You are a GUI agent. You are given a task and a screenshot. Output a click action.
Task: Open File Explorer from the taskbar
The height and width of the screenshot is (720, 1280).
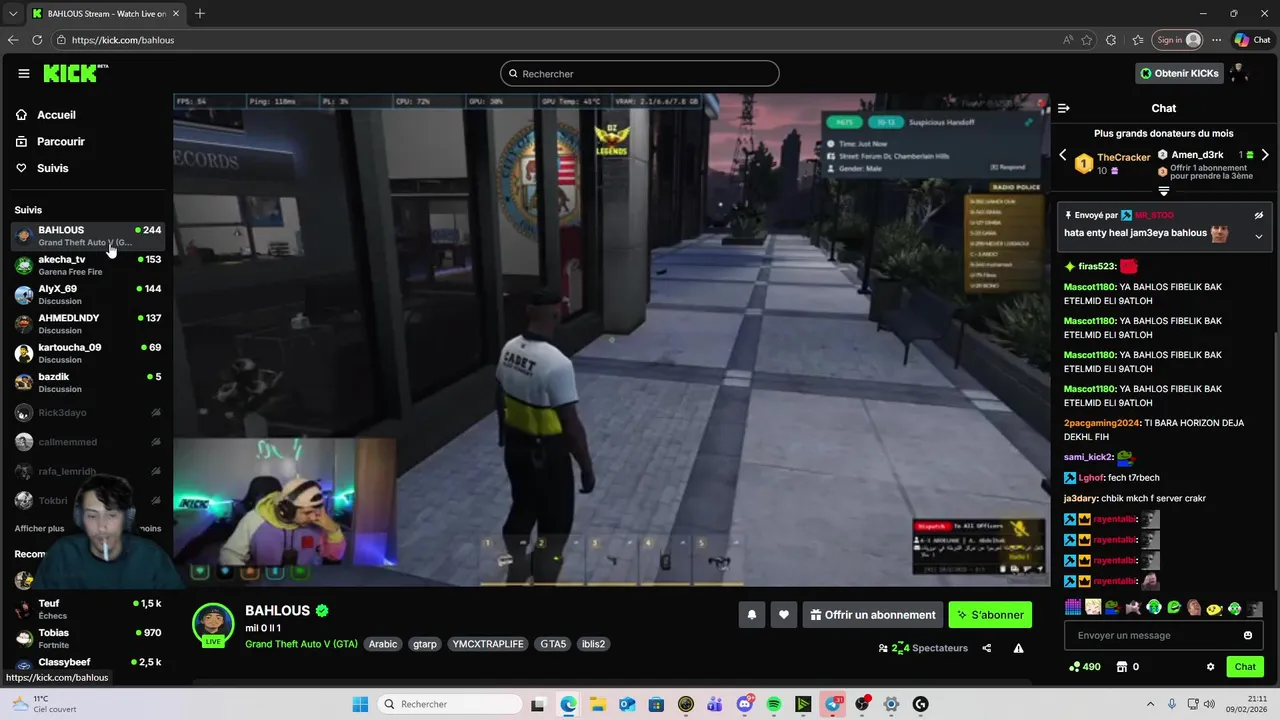[x=597, y=704]
